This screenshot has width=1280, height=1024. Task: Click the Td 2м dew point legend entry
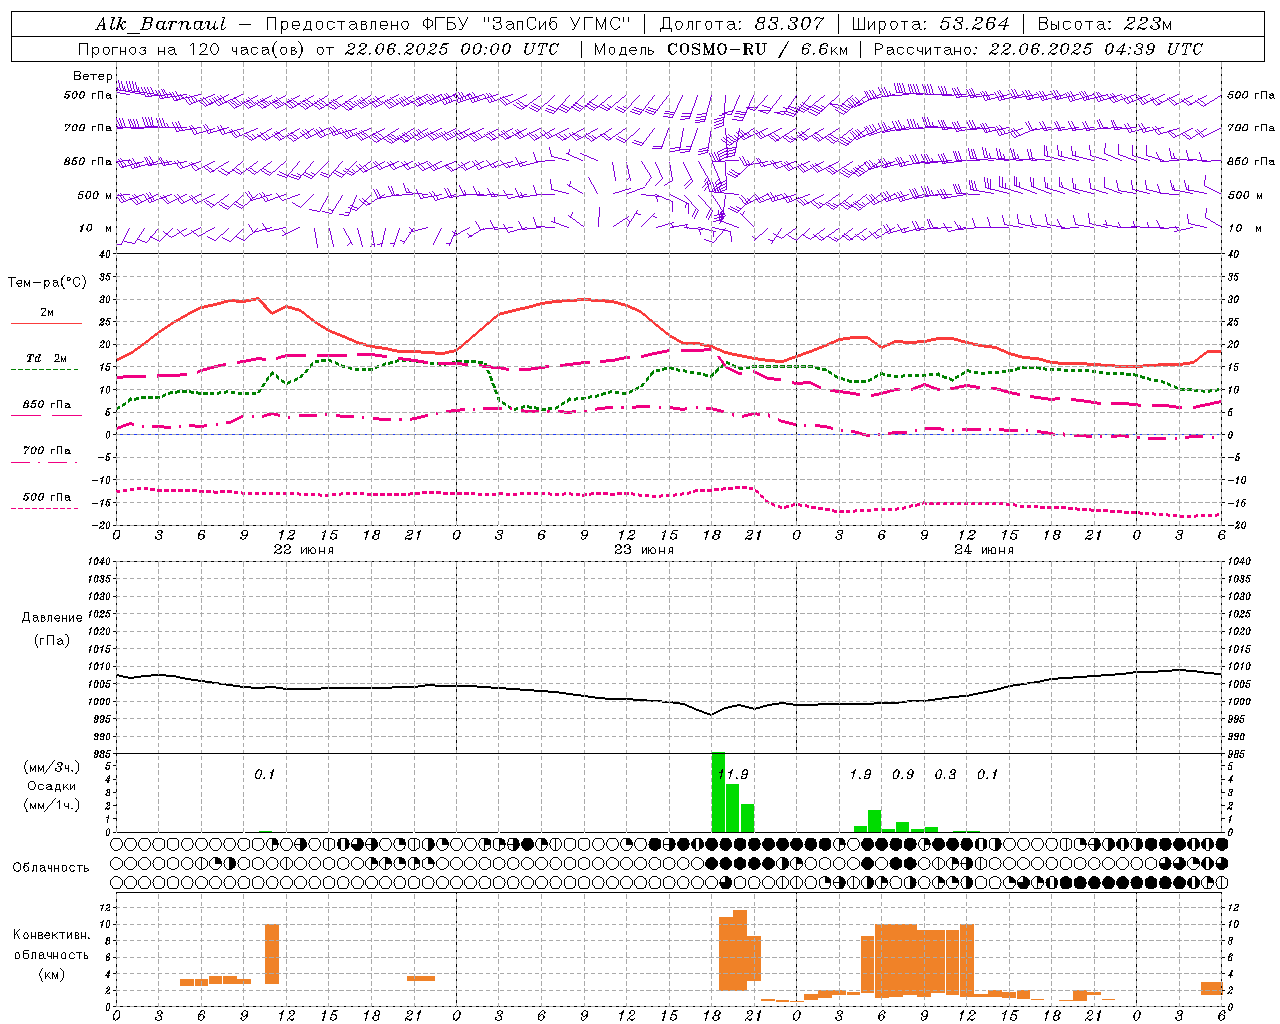(x=46, y=359)
